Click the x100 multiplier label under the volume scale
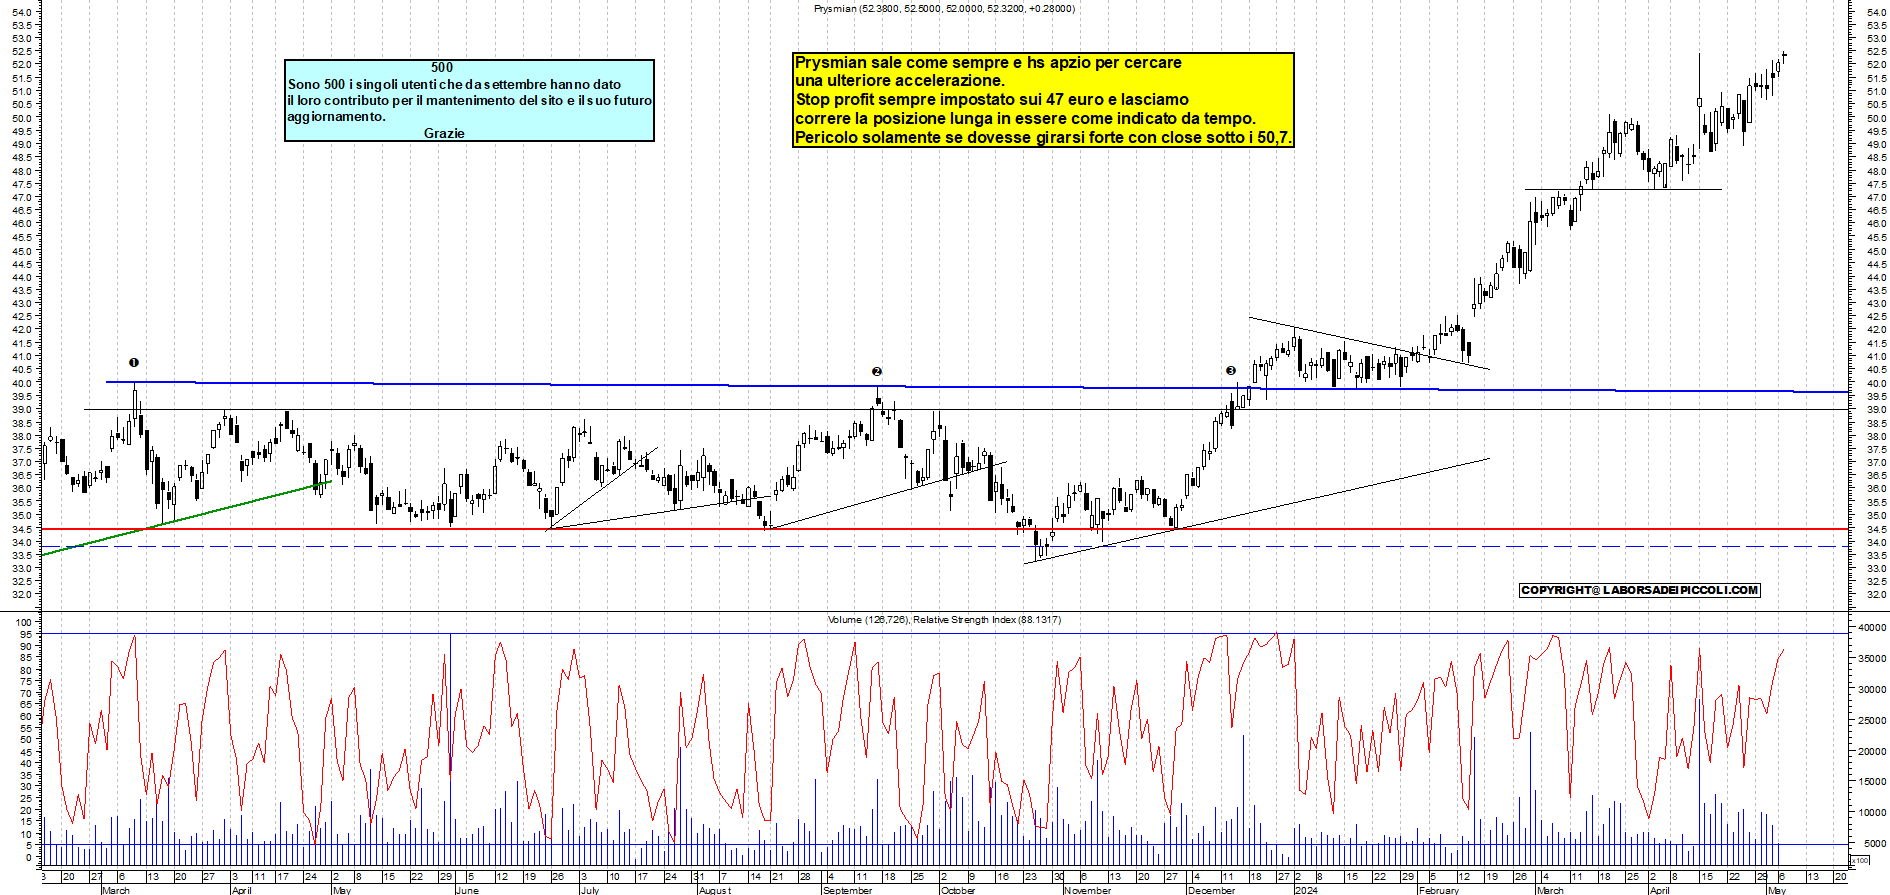Image resolution: width=1890 pixels, height=895 pixels. coord(1860,860)
